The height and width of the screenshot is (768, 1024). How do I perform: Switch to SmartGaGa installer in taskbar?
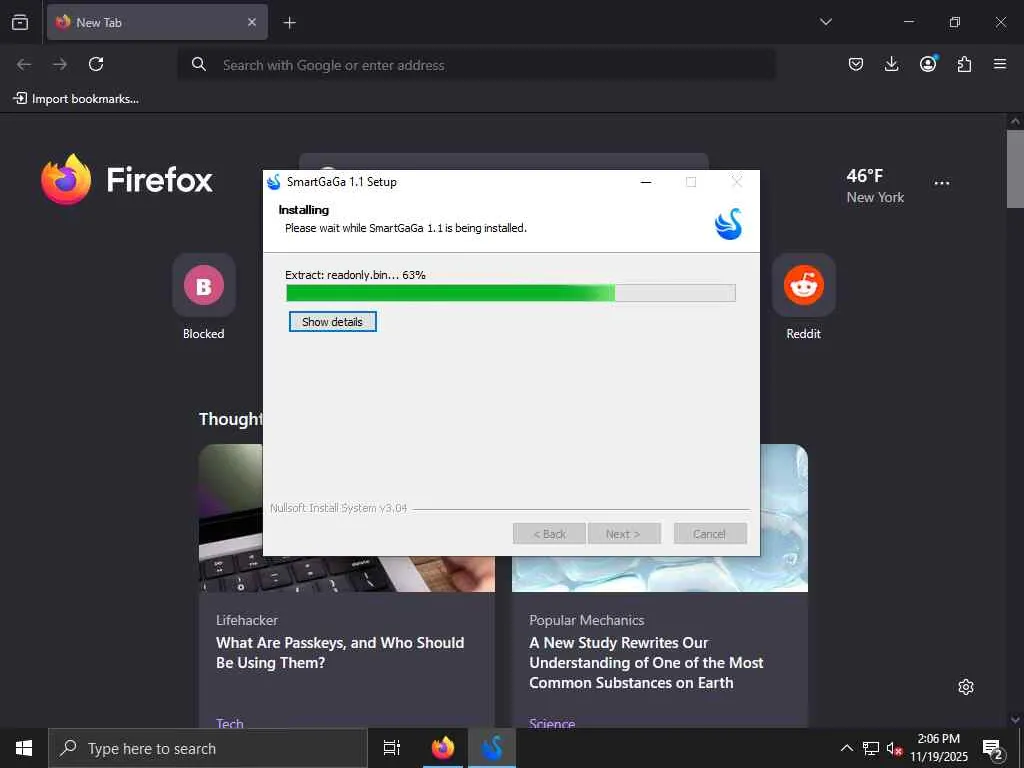(492, 748)
